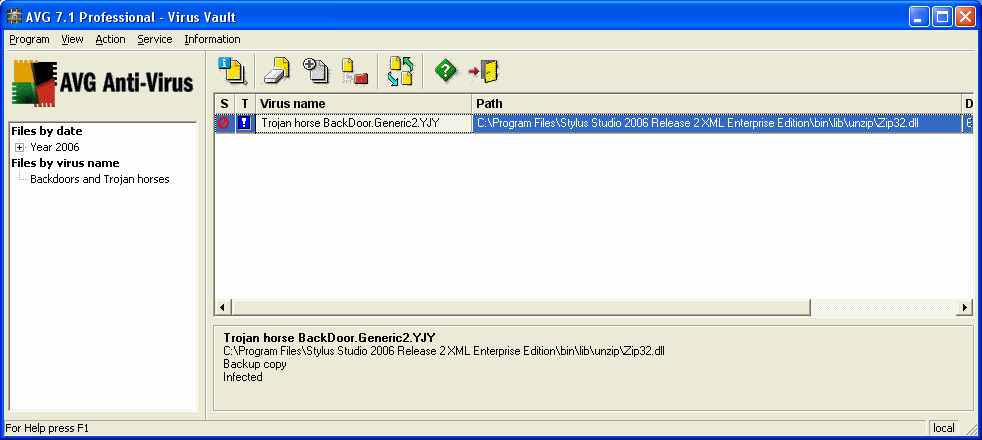The width and height of the screenshot is (982, 440).
Task: Sort by the Virus name column header
Action: point(363,104)
